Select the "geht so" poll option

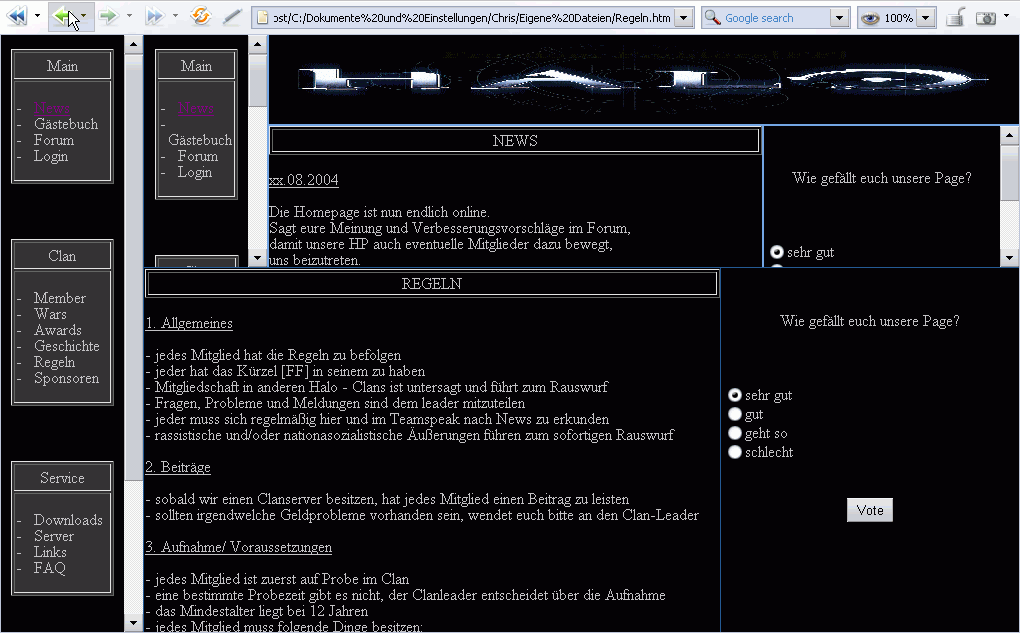(x=736, y=433)
